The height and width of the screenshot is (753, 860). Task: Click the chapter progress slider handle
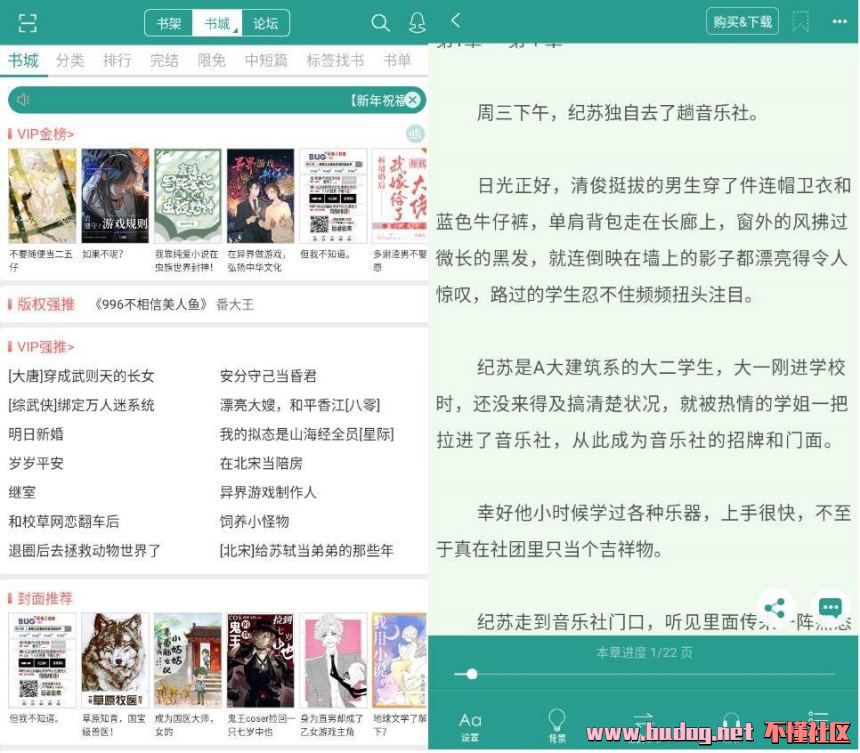click(471, 674)
